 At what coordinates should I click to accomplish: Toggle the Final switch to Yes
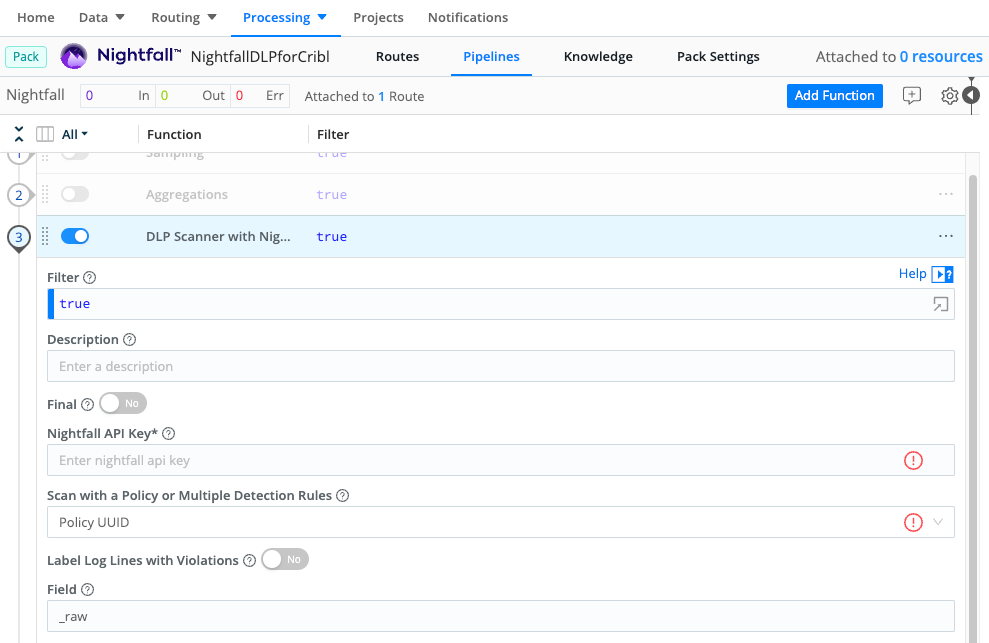coord(123,404)
